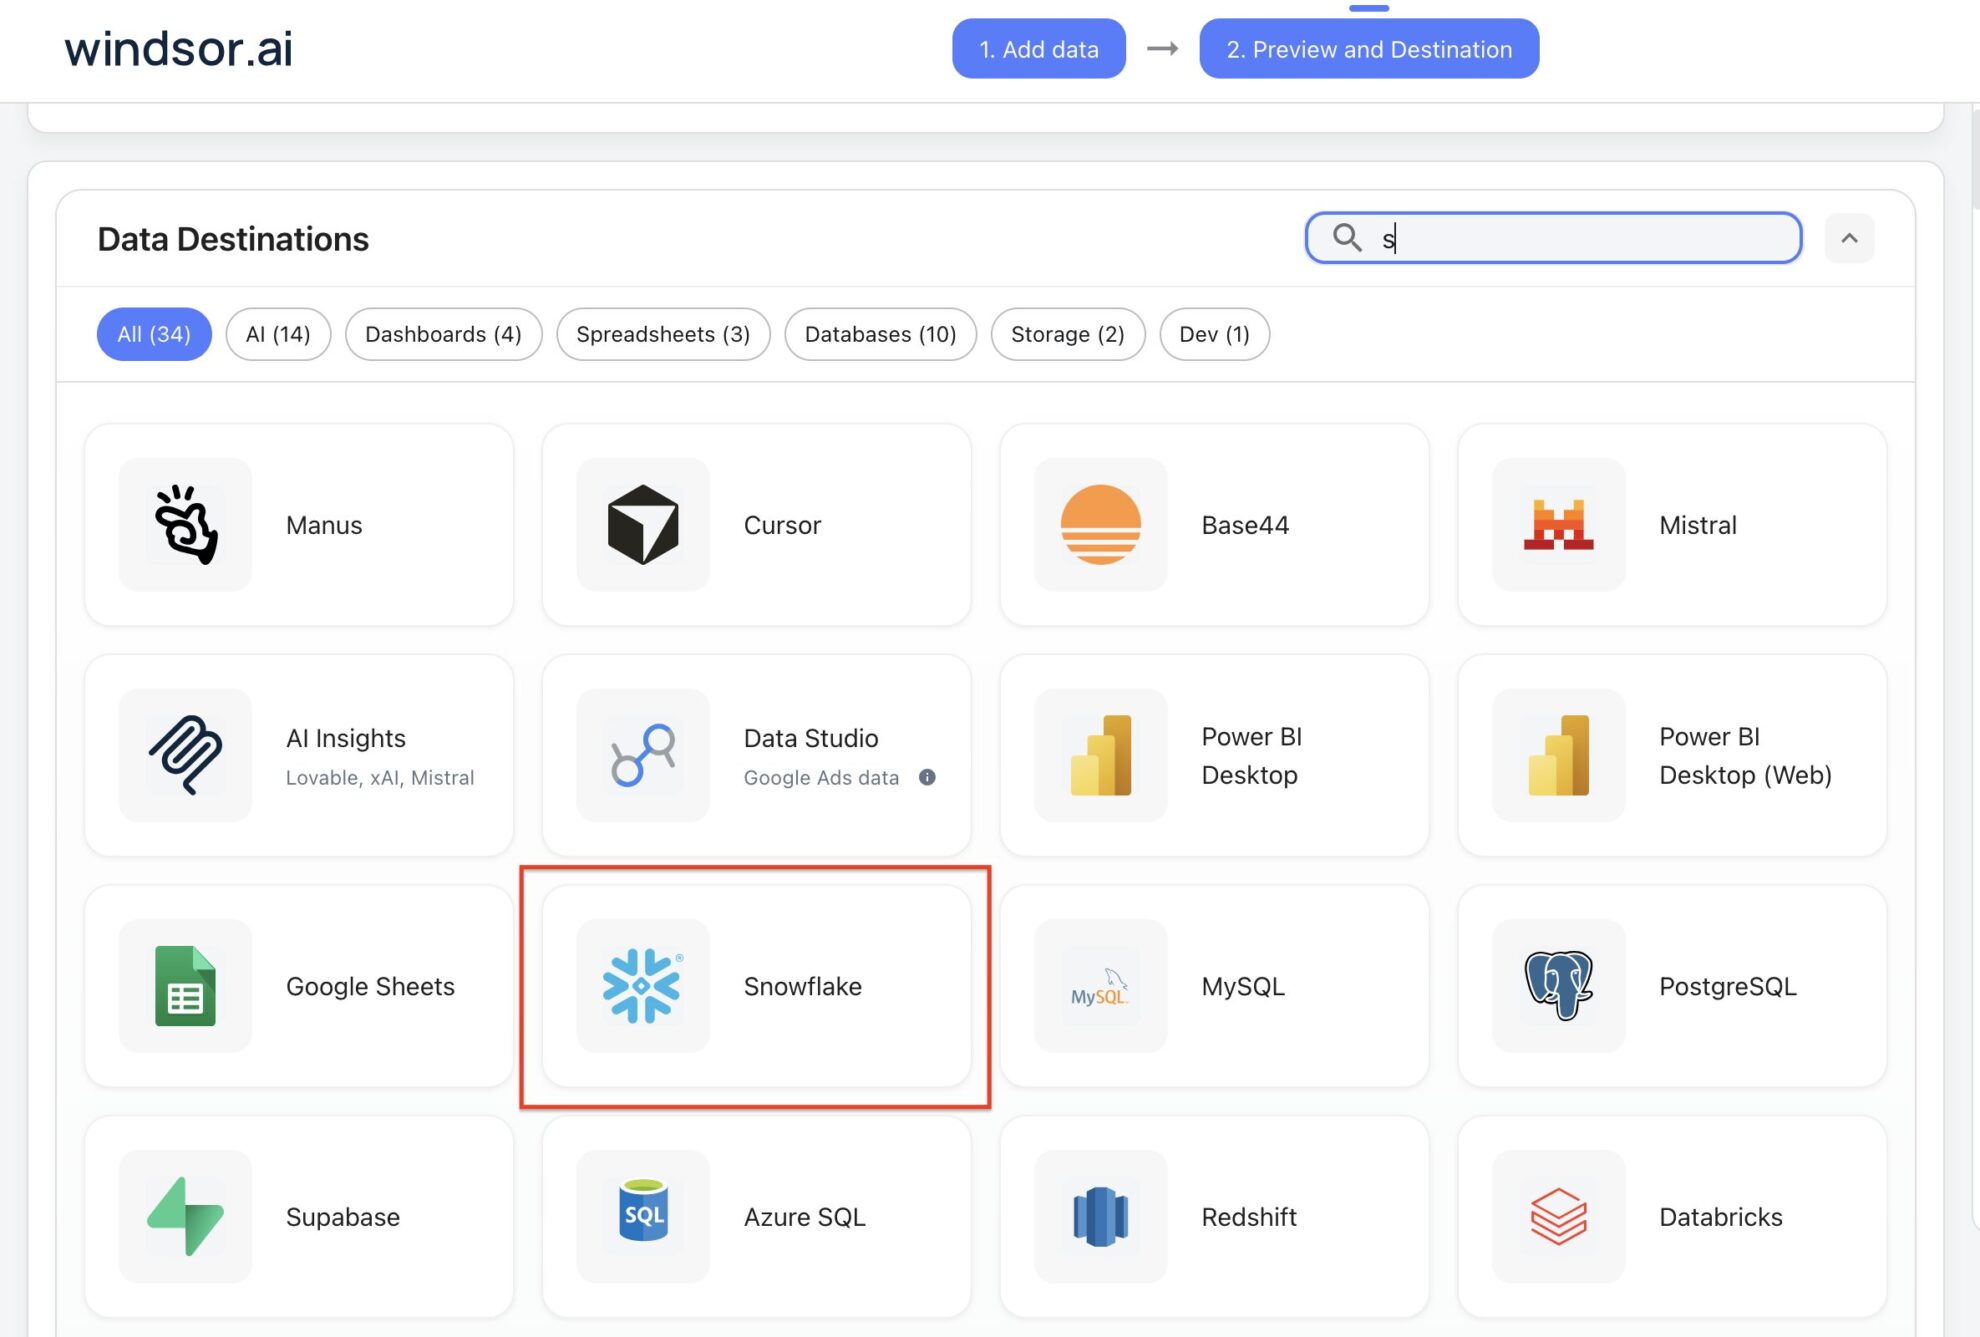Viewport: 1980px width, 1337px height.
Task: Pick the Base44 destination label
Action: tap(1245, 525)
